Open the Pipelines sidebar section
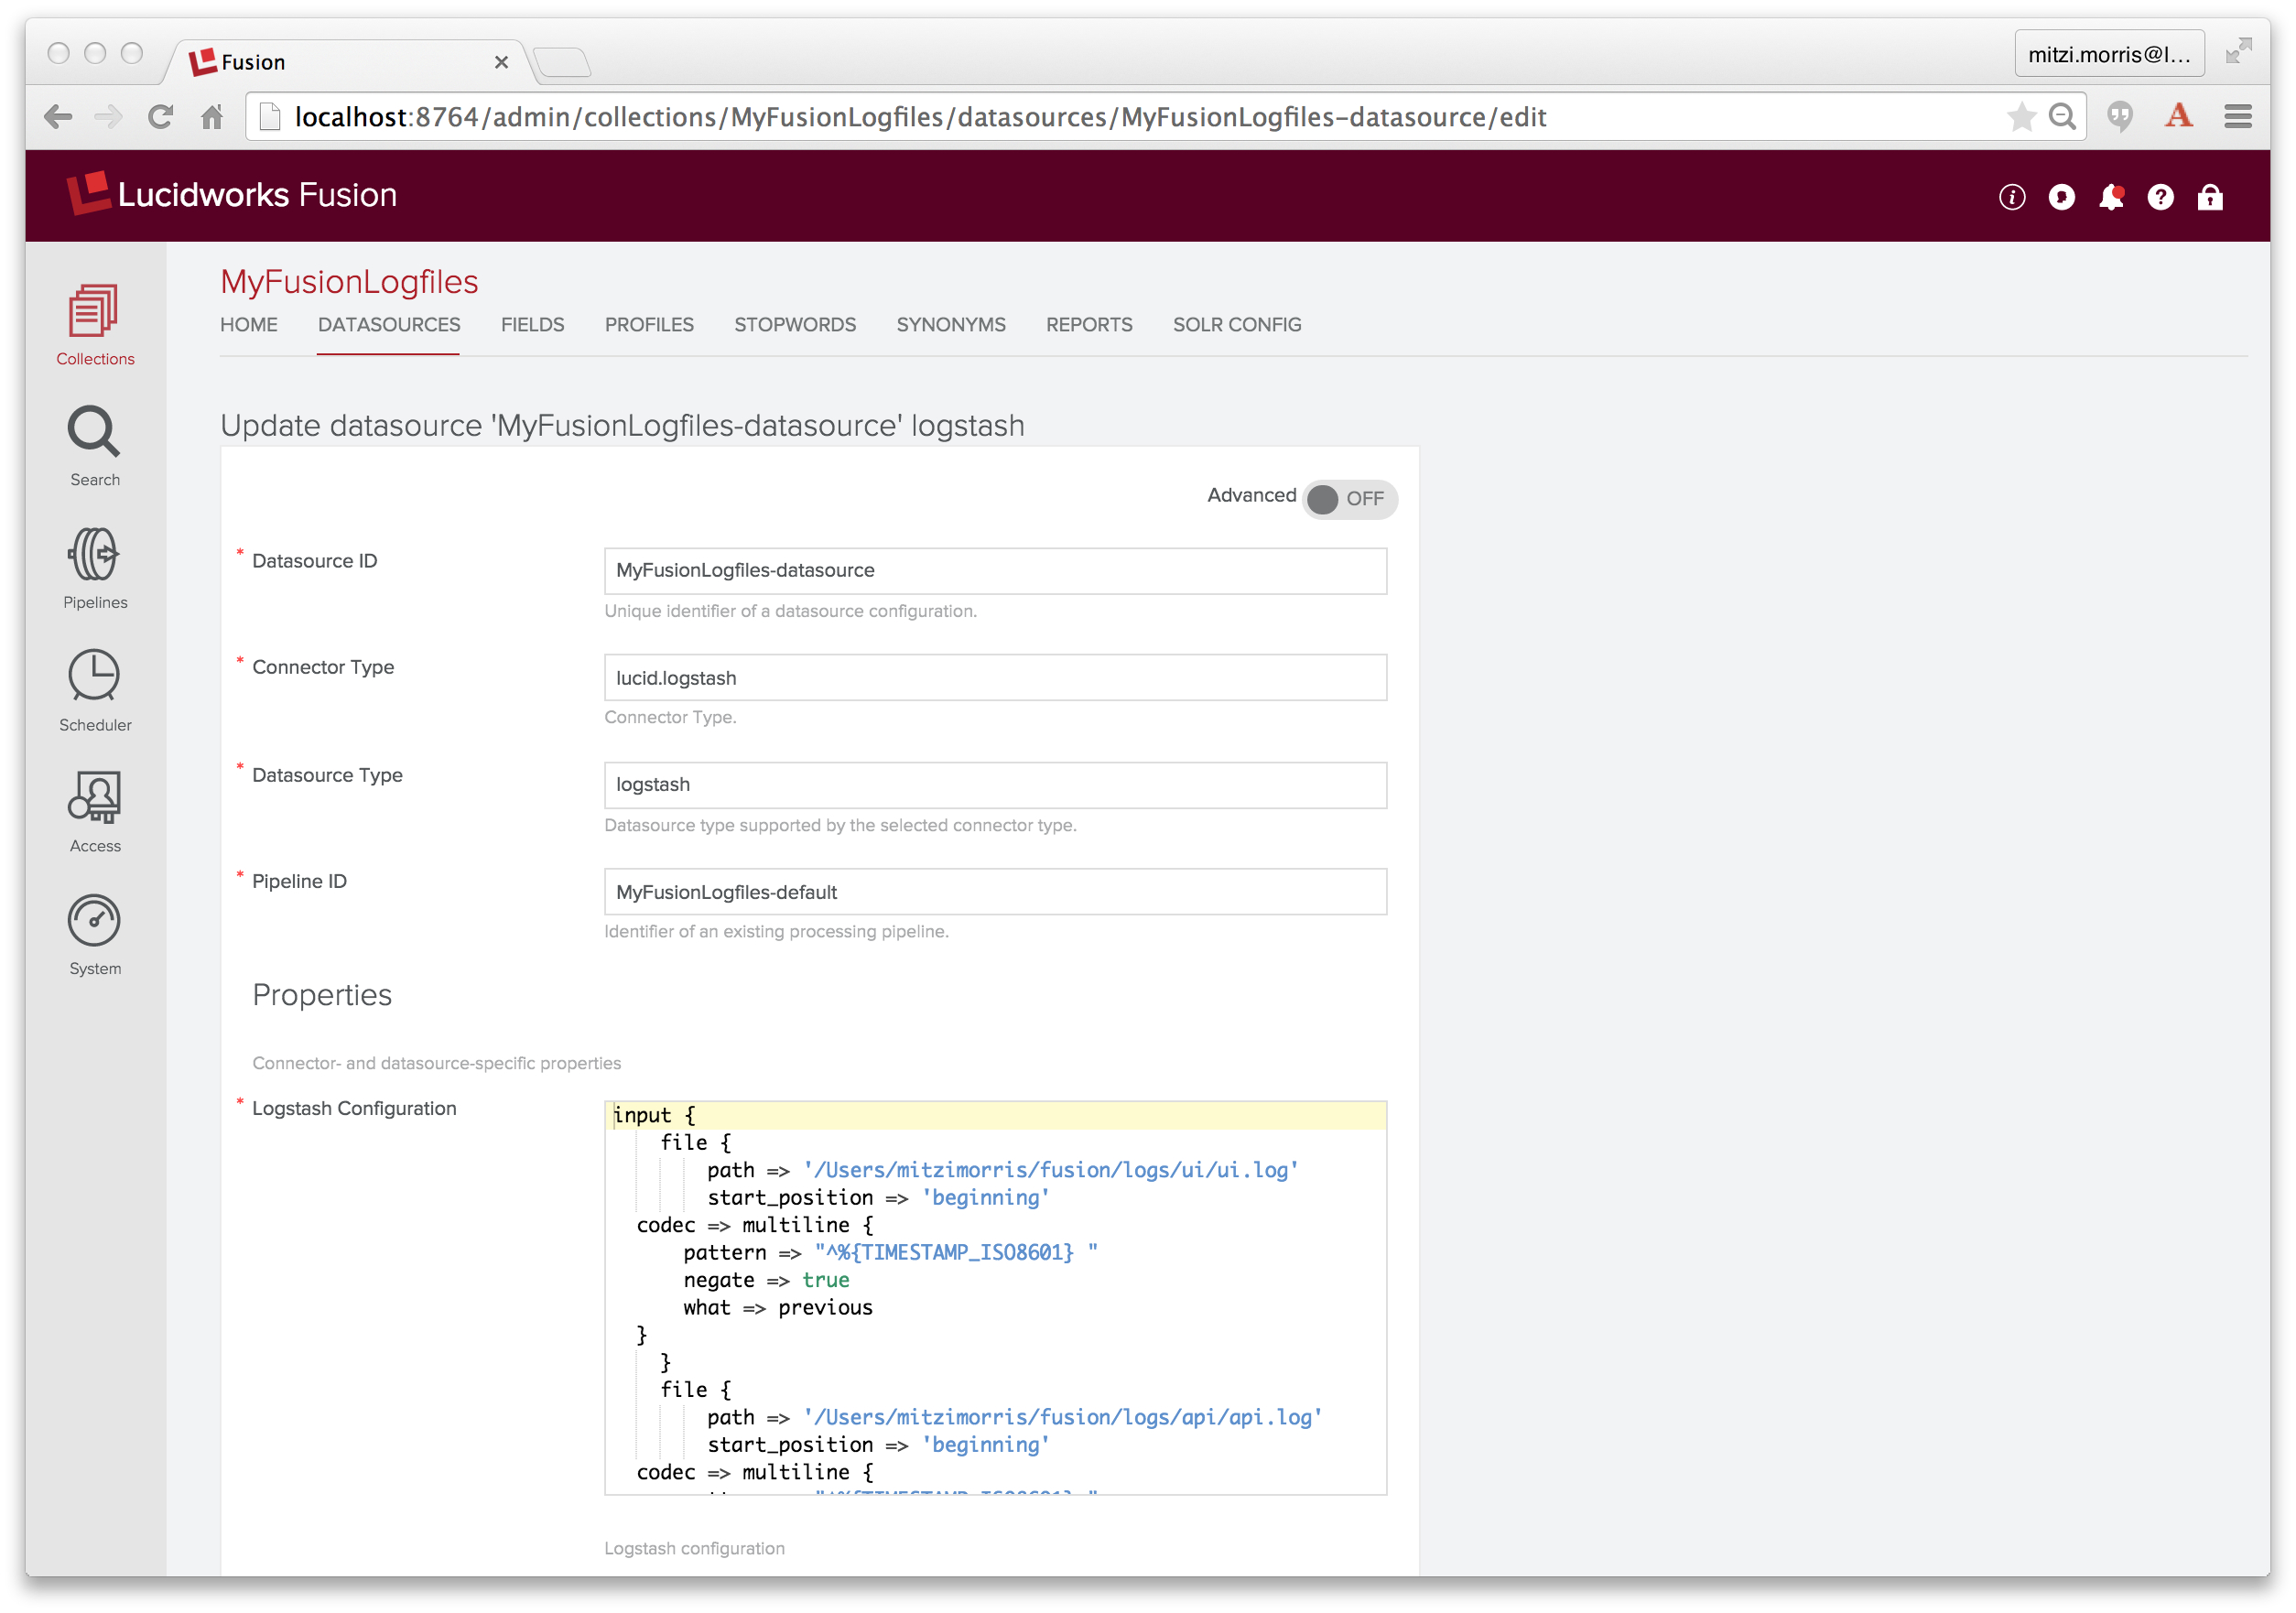Viewport: 2296px width, 1613px height. tap(95, 568)
